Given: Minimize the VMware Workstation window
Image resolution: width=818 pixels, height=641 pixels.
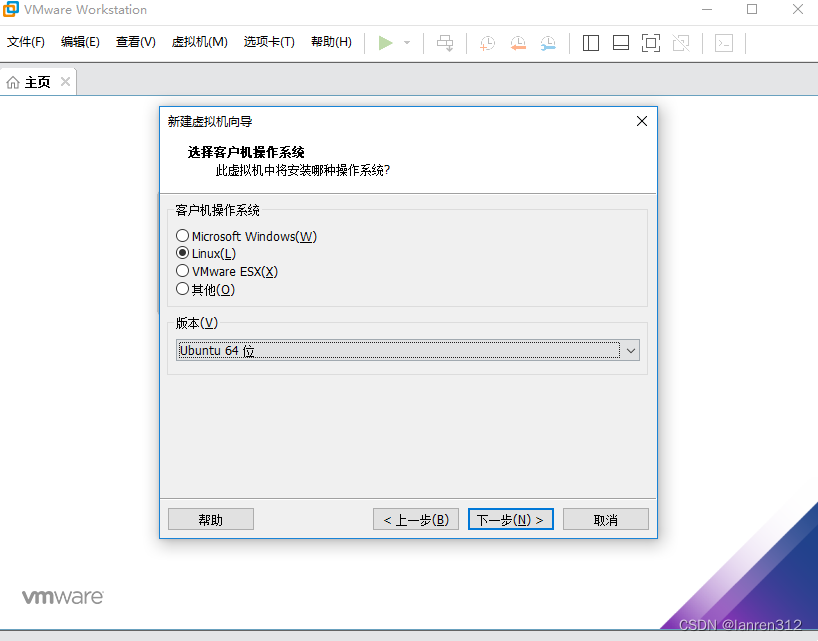Looking at the screenshot, I should click(x=707, y=9).
